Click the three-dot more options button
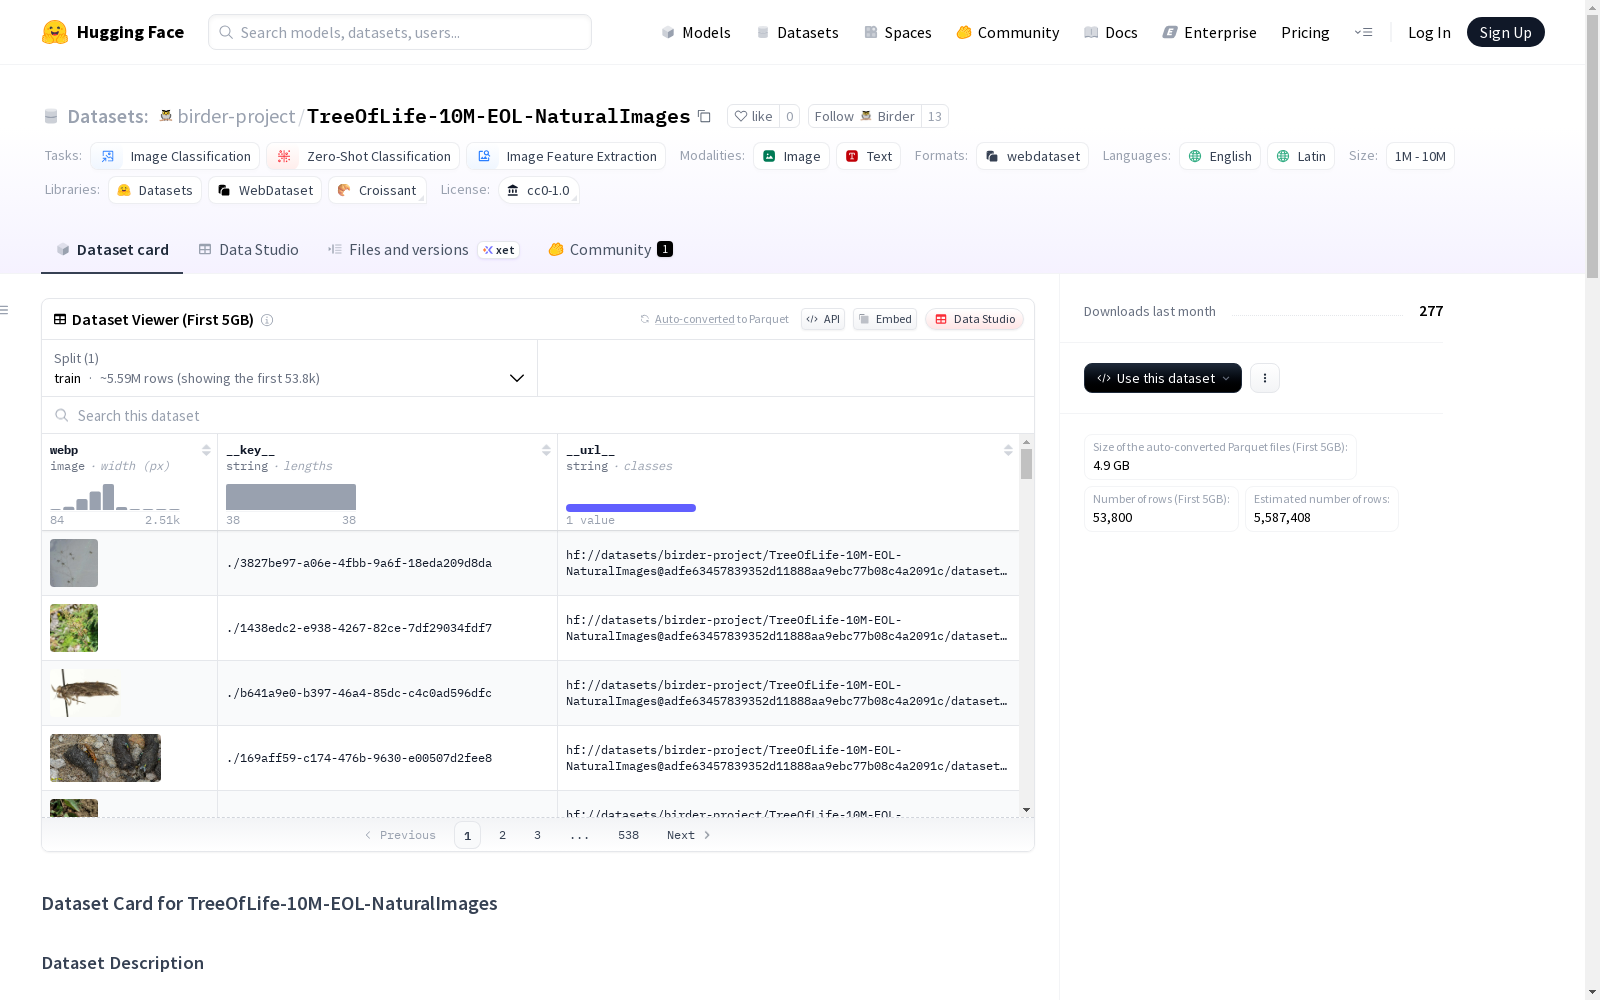This screenshot has height=1000, width=1600. point(1265,378)
